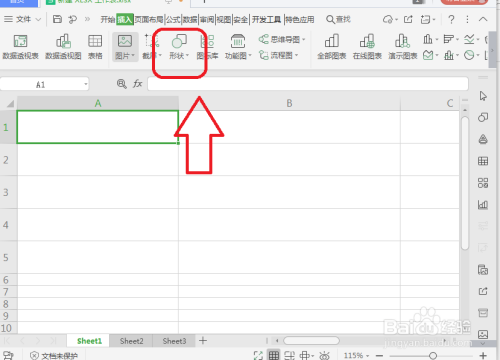The width and height of the screenshot is (500, 360).
Task: Open the 流程图 flowchart dropdown
Action: tap(279, 55)
